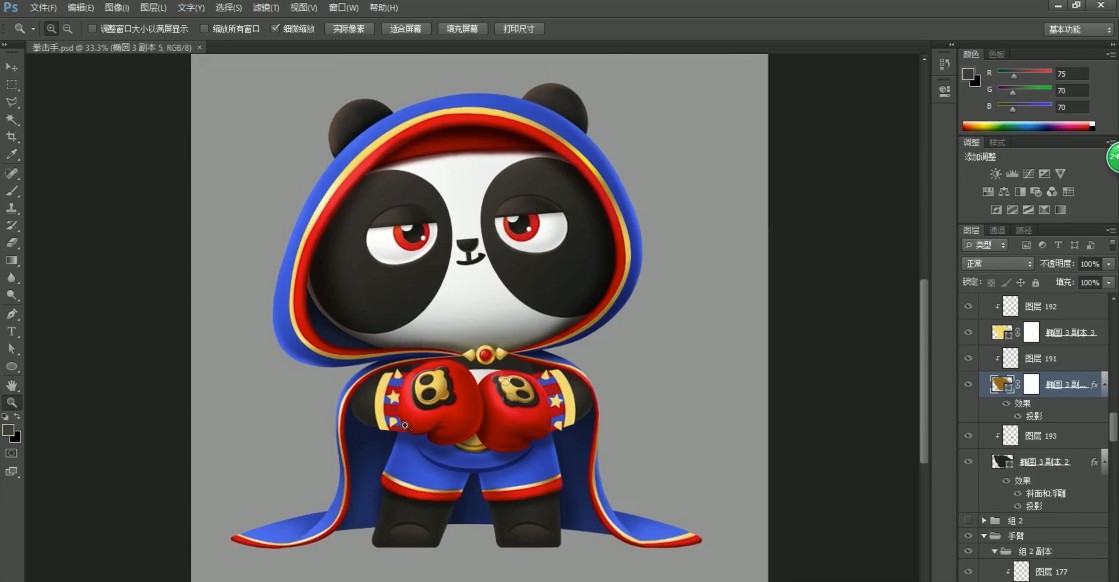The height and width of the screenshot is (582, 1119).
Task: Click the 实际像素 actual pixels button
Action: [x=349, y=29]
